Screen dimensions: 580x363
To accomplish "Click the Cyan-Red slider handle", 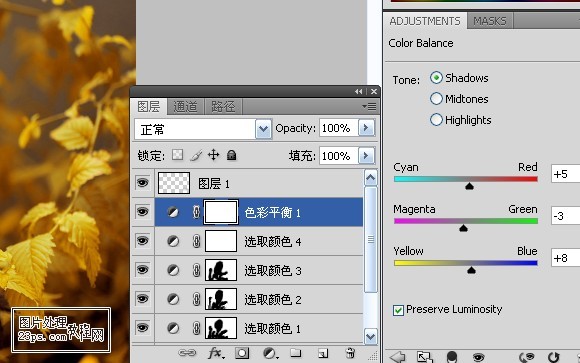I will (469, 186).
